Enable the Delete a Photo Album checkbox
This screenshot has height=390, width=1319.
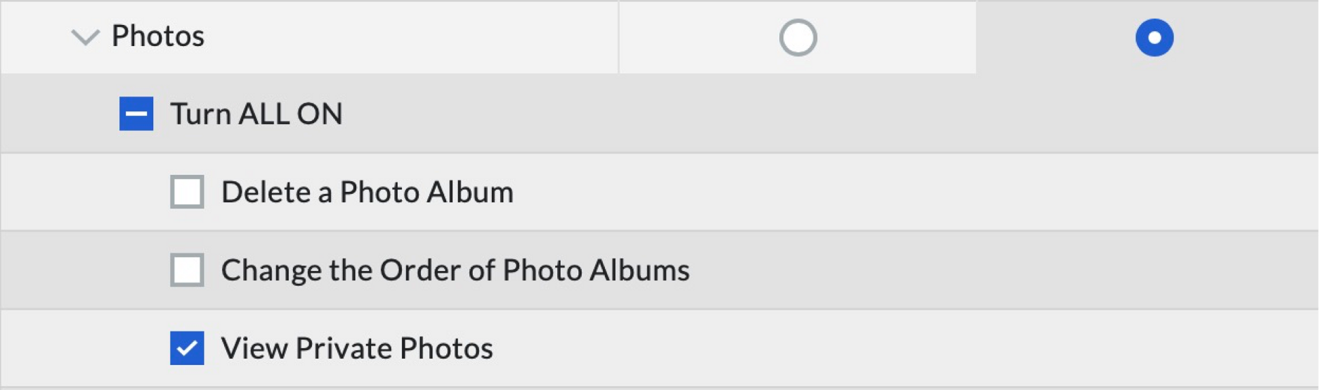pyautogui.click(x=187, y=192)
